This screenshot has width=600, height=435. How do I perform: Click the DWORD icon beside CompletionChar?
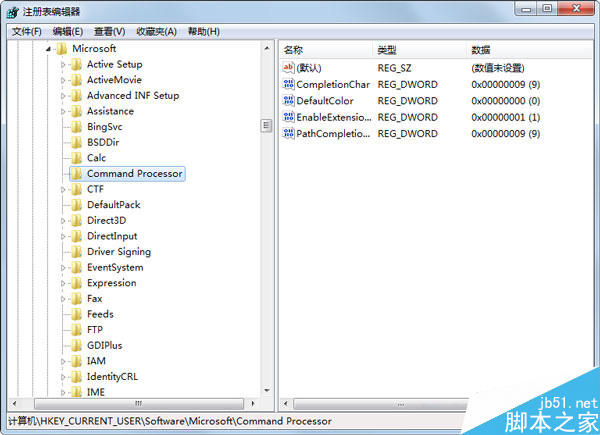coord(288,84)
